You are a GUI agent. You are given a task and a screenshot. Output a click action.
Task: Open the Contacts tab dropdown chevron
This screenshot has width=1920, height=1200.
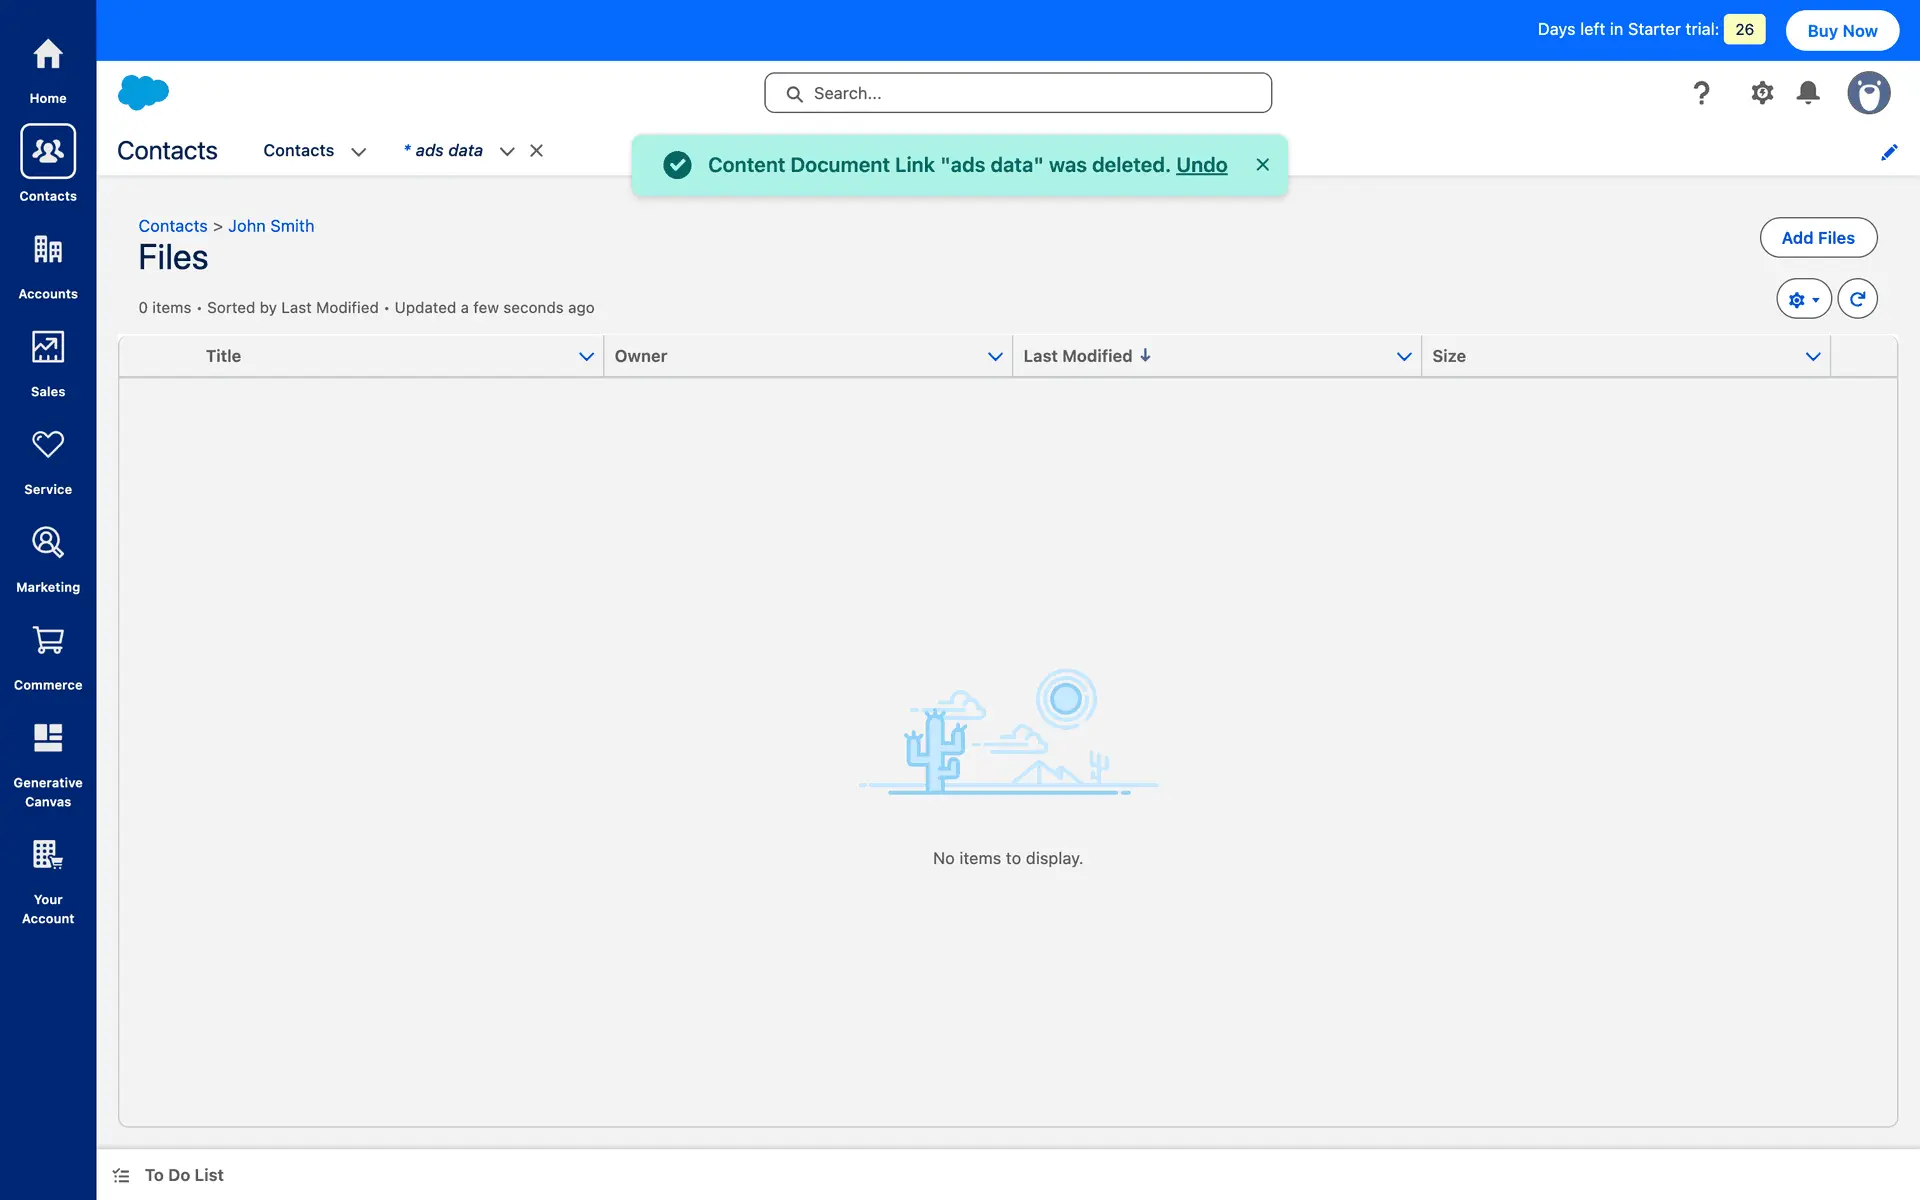[x=358, y=152]
